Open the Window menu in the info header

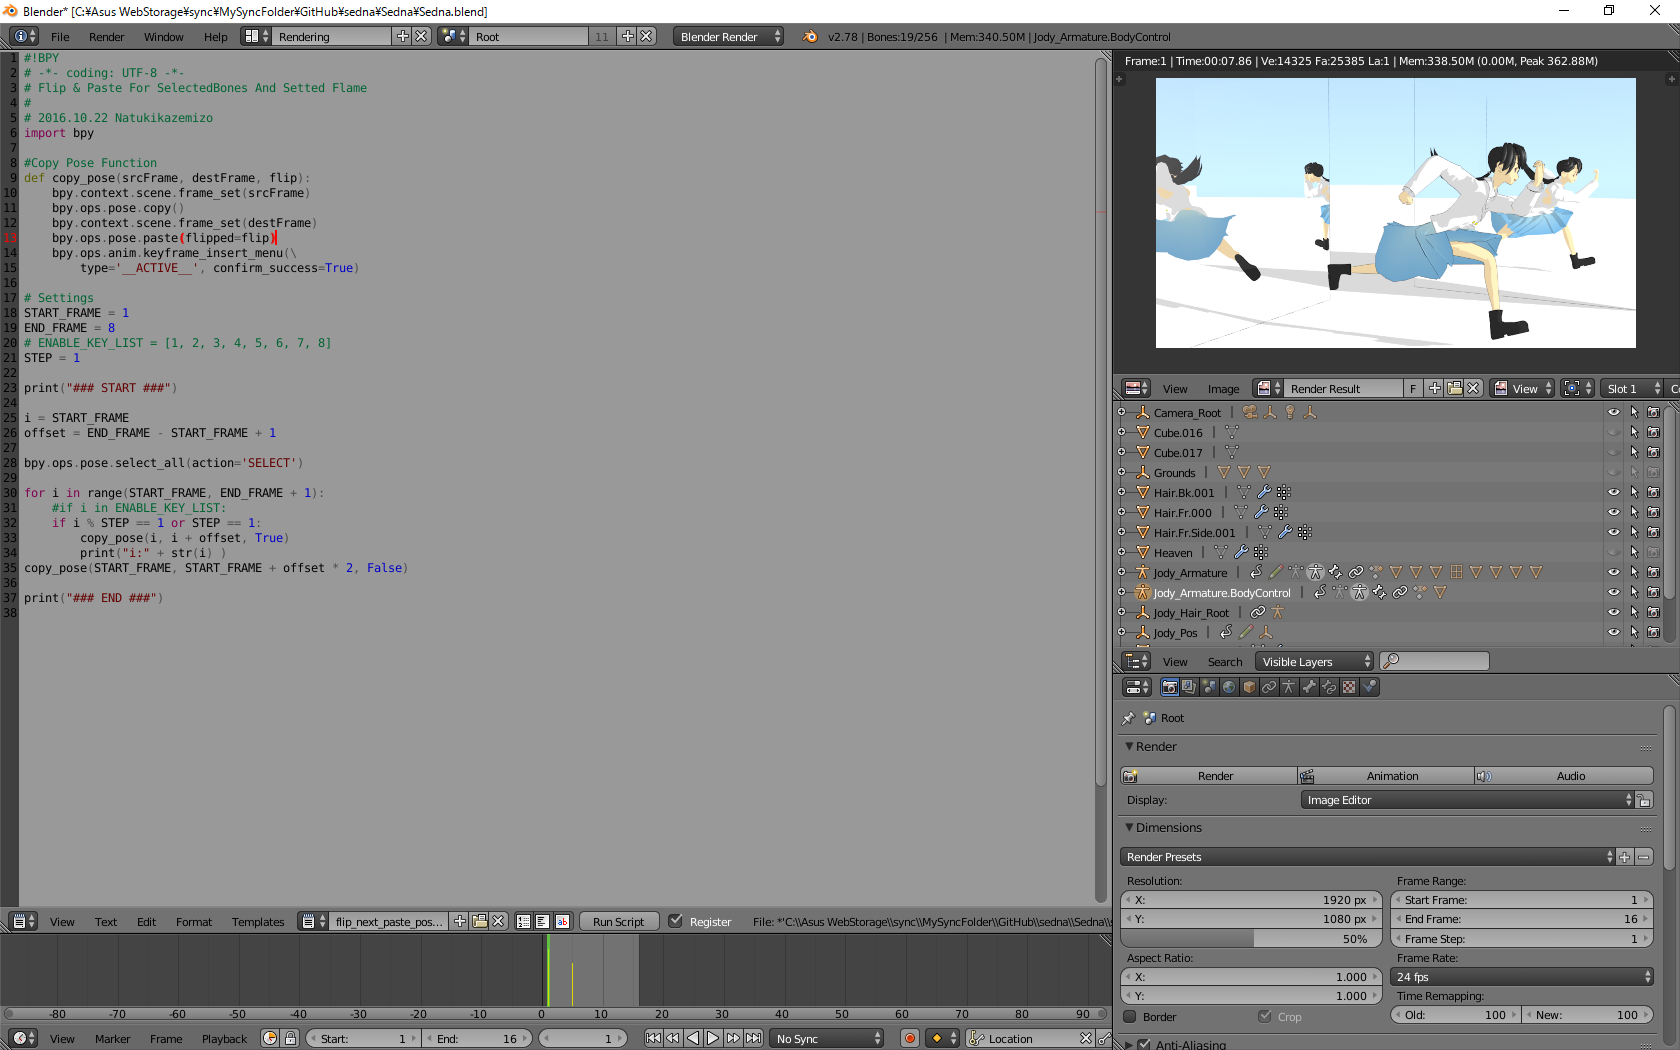[163, 37]
